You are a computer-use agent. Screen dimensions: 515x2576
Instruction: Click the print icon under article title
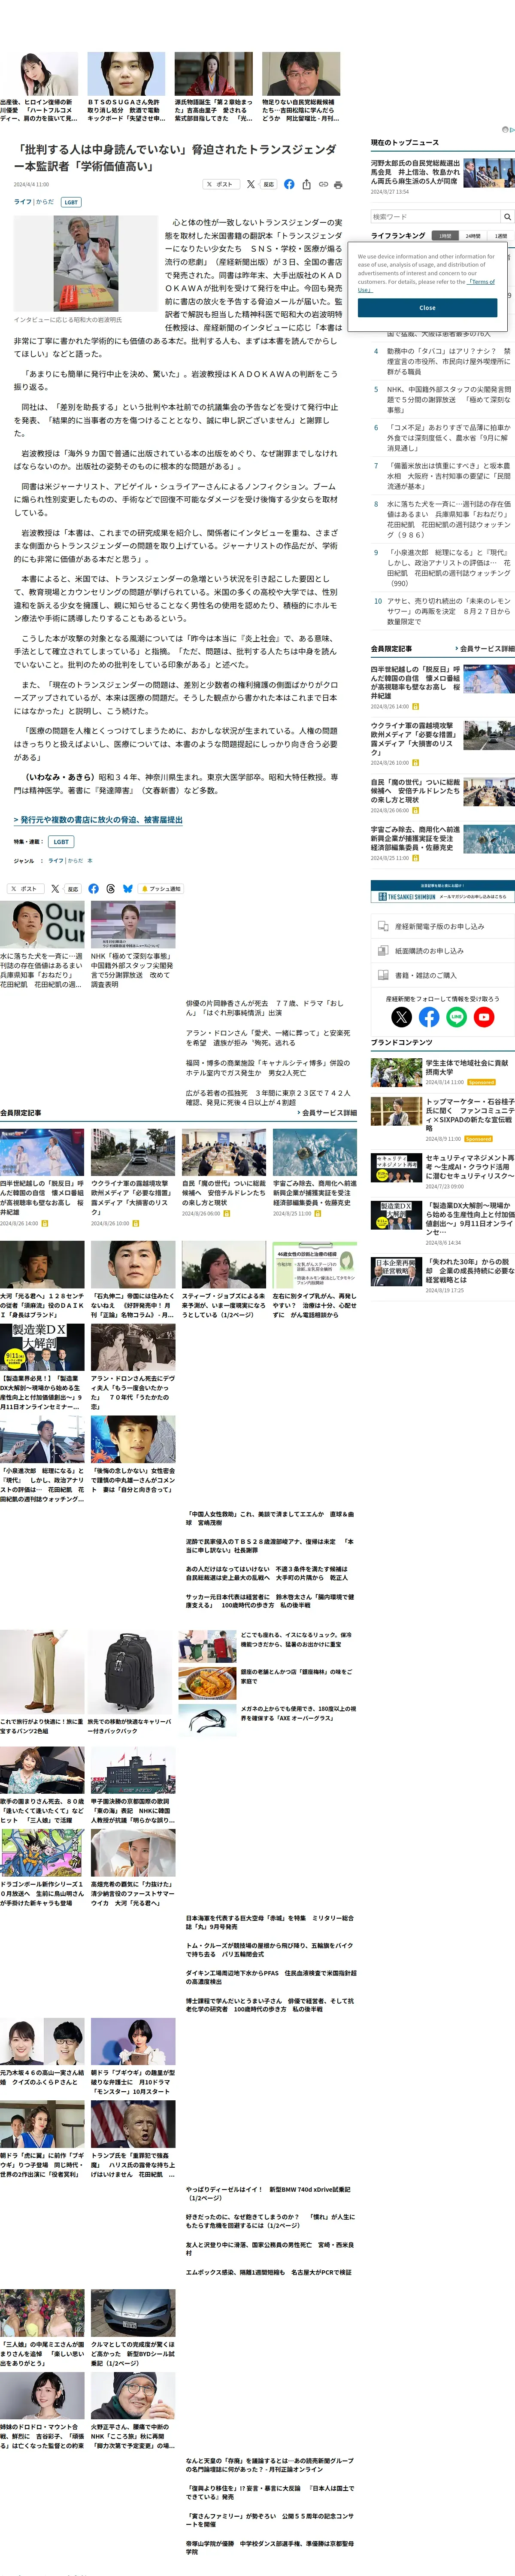[x=338, y=184]
